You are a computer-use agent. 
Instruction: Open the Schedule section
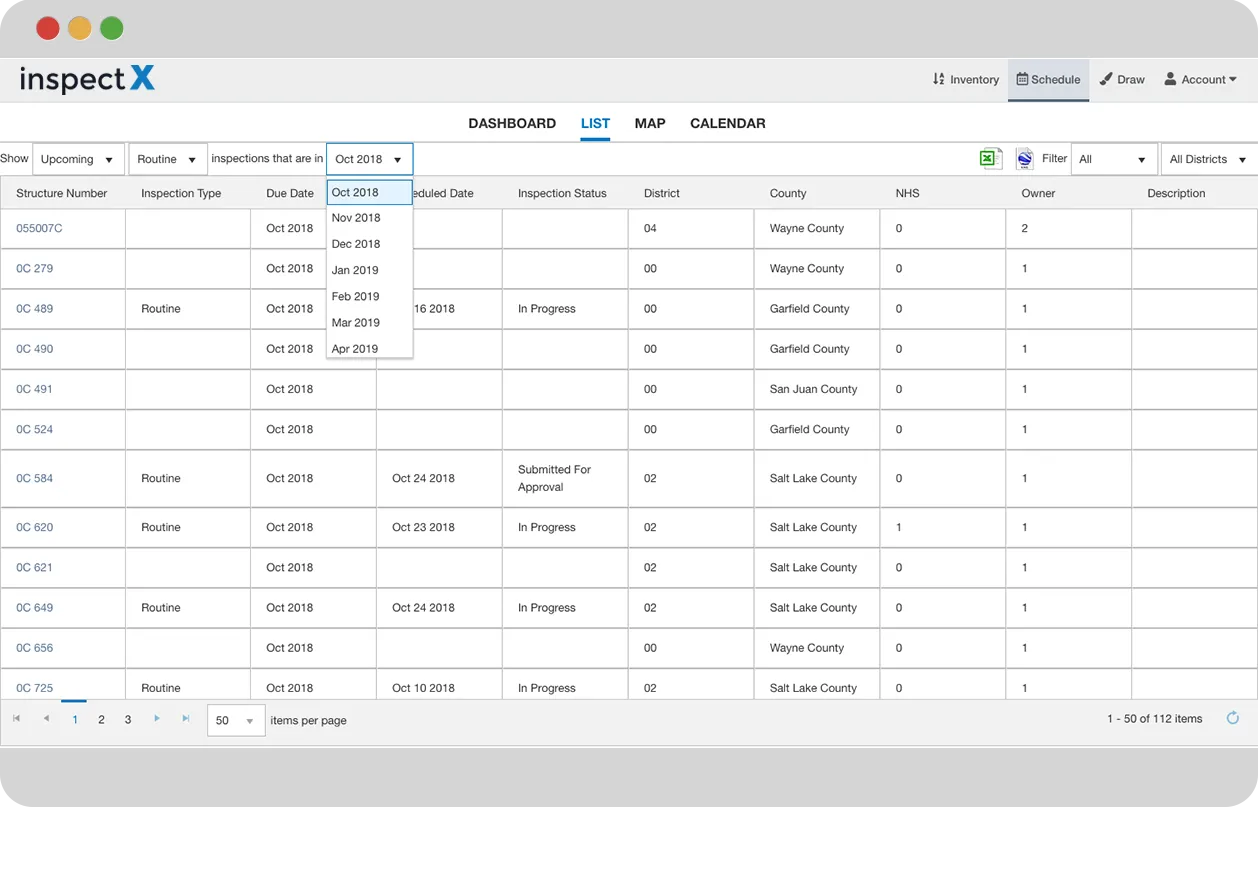pyautogui.click(x=1048, y=79)
